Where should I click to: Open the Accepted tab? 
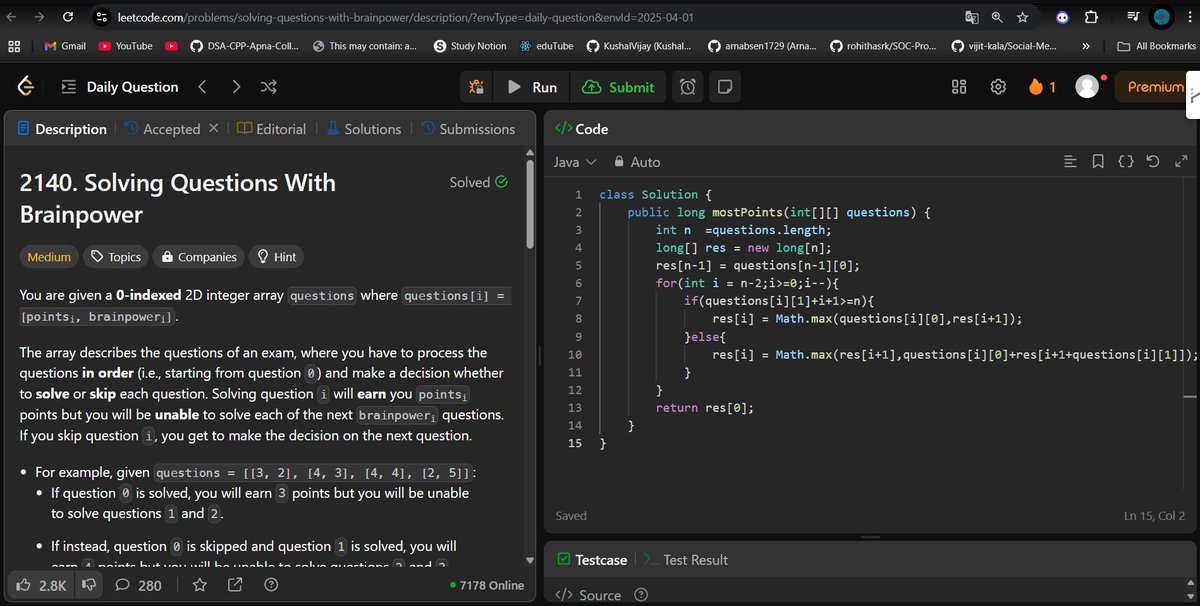click(x=162, y=129)
